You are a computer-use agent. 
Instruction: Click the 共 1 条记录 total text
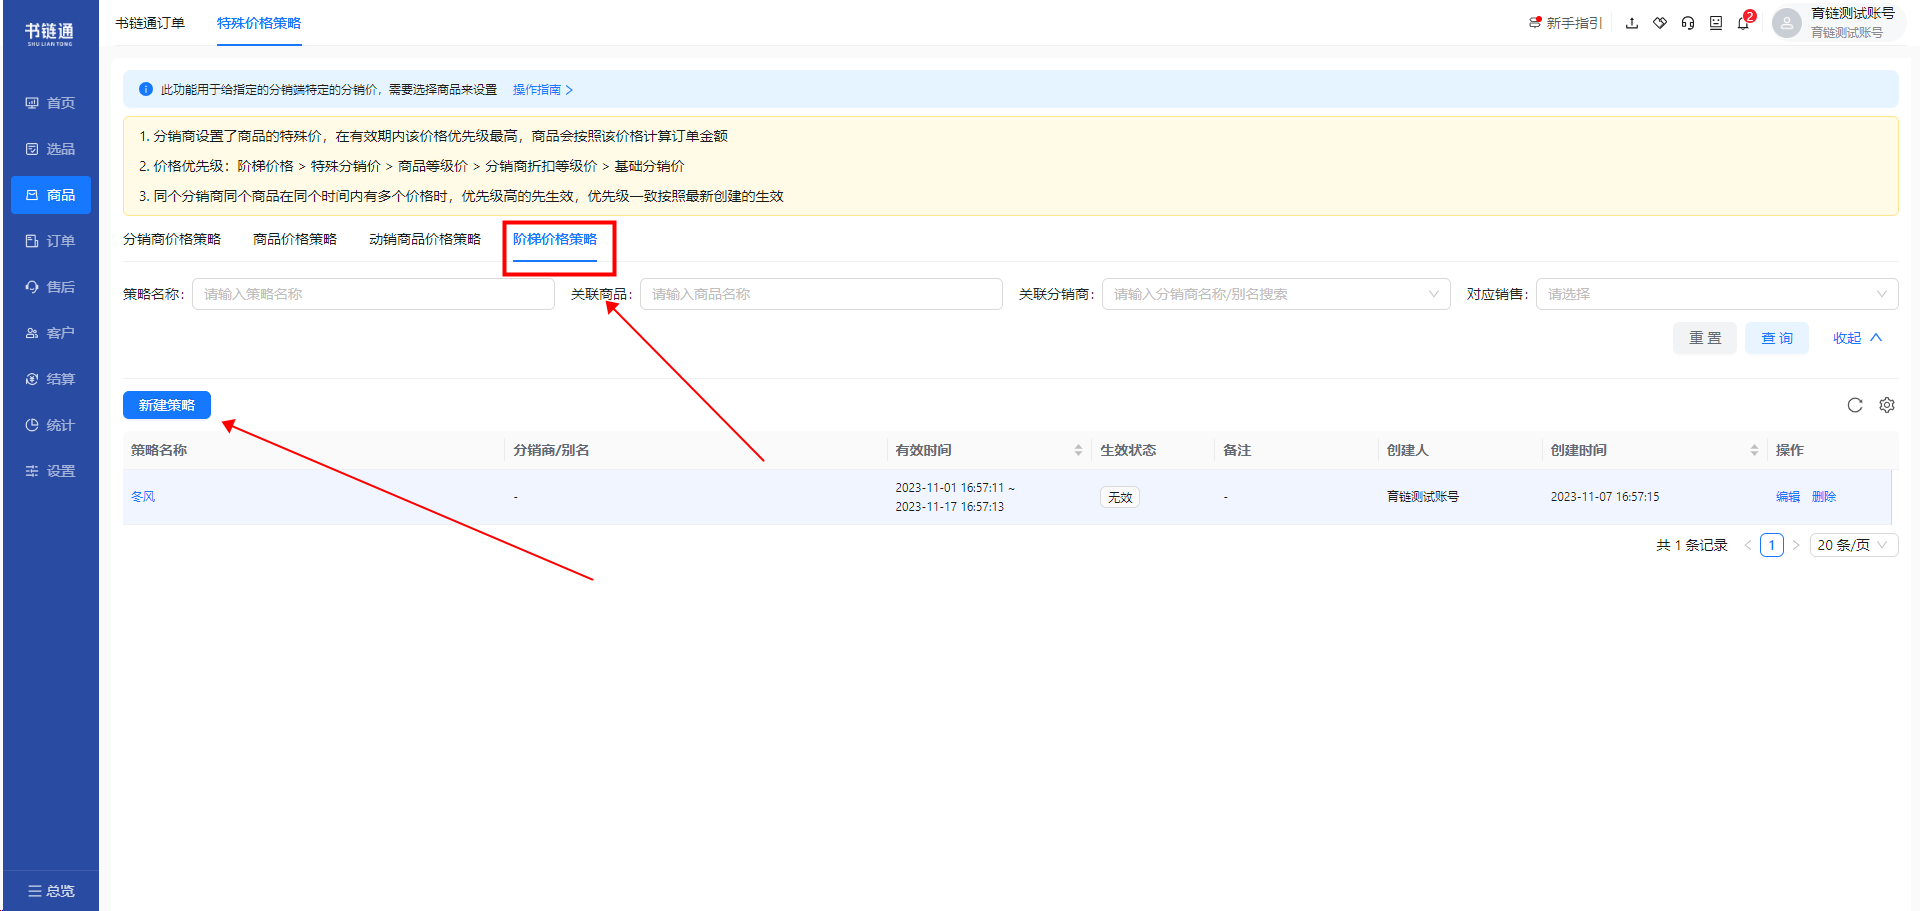tap(1692, 545)
